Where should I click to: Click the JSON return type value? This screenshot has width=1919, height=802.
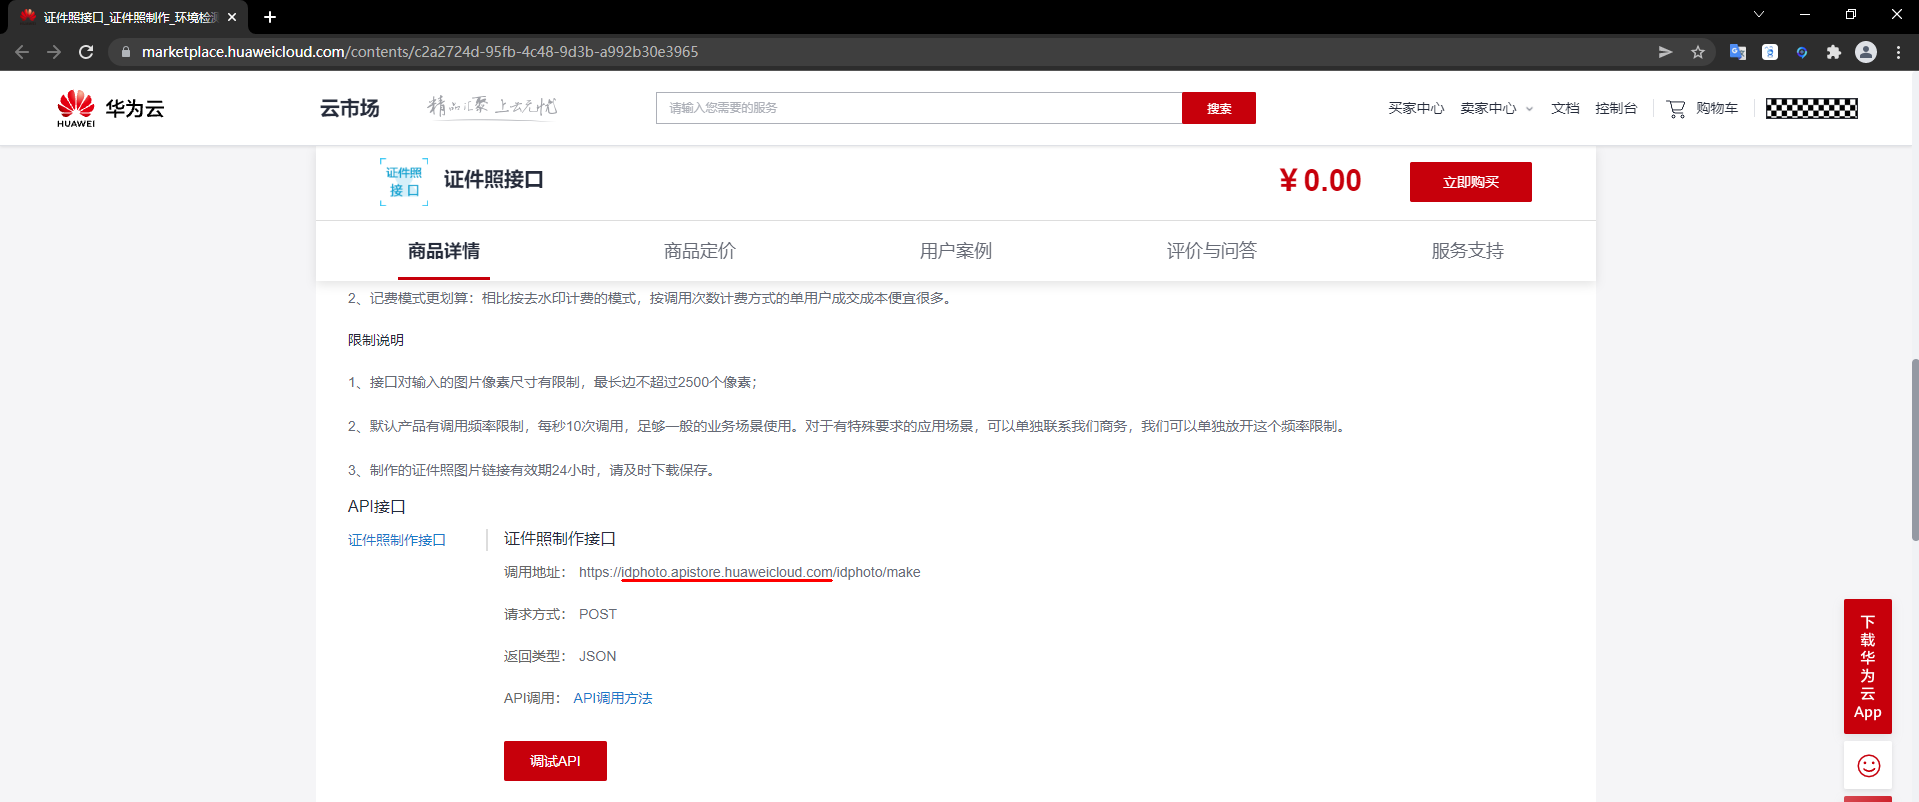[598, 656]
